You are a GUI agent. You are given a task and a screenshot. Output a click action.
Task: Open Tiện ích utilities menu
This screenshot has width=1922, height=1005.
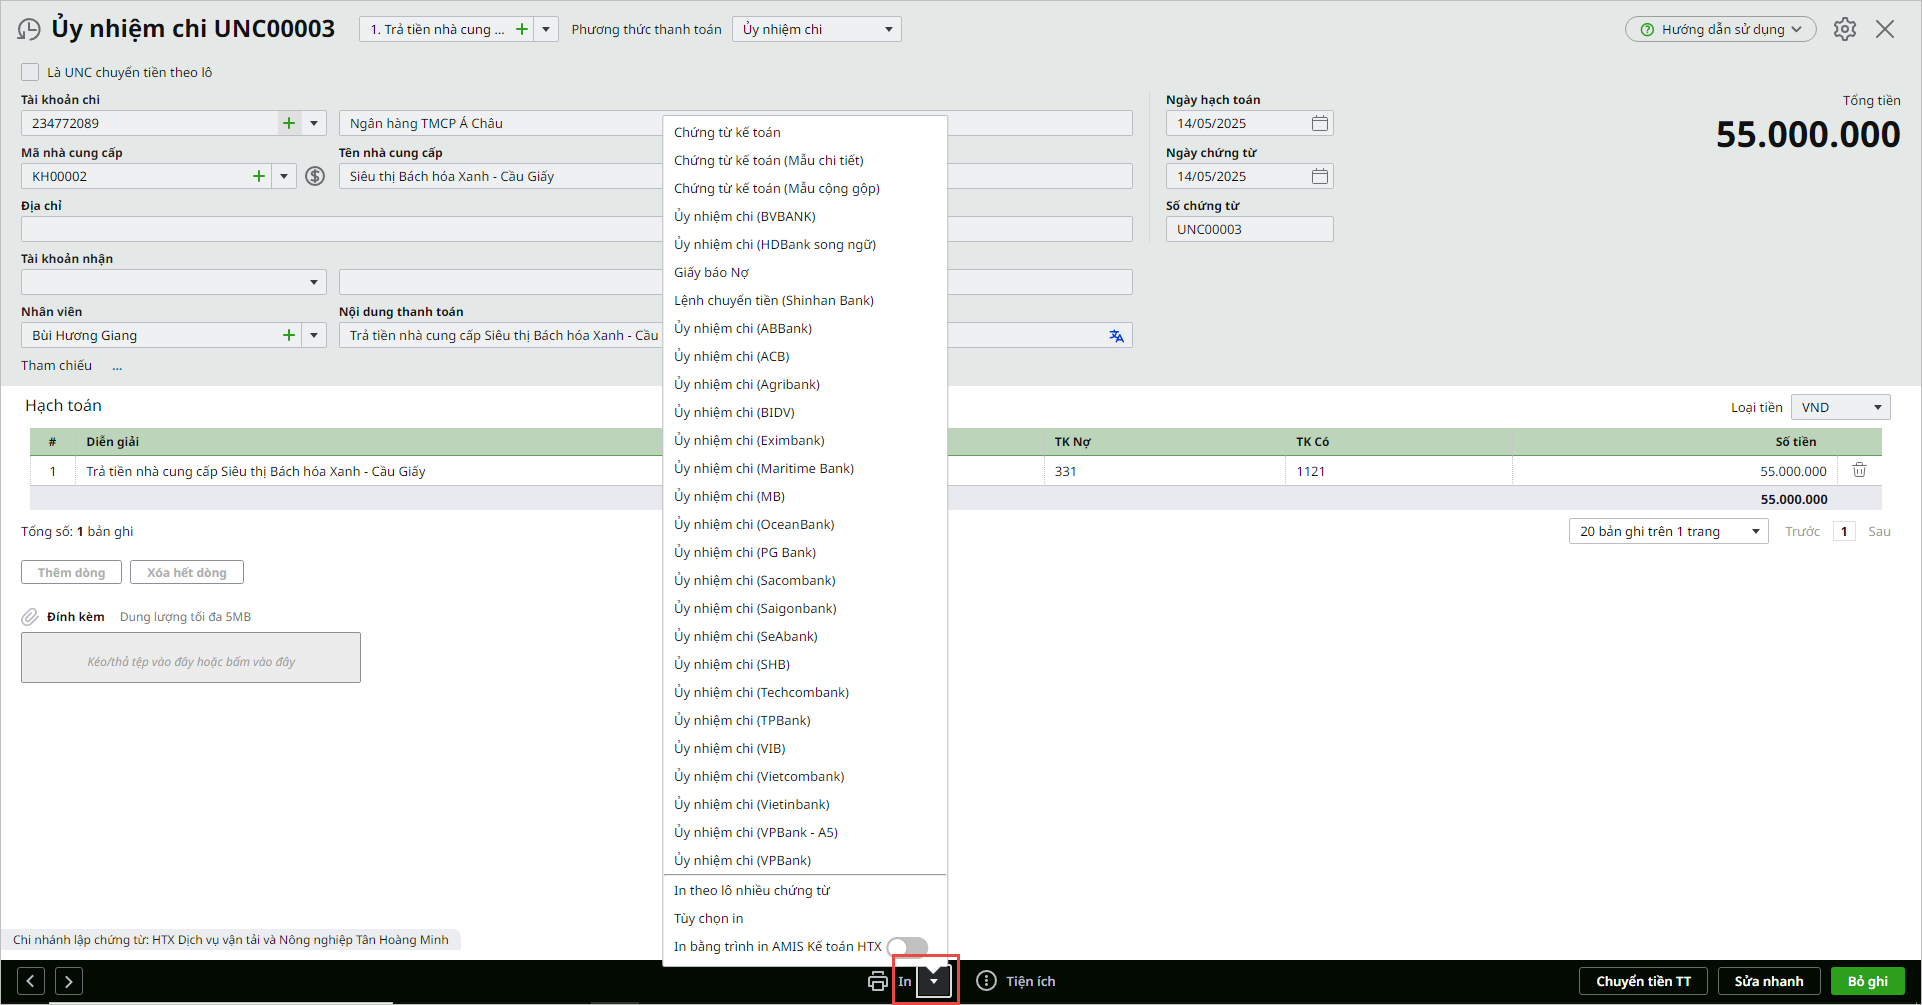(1016, 981)
